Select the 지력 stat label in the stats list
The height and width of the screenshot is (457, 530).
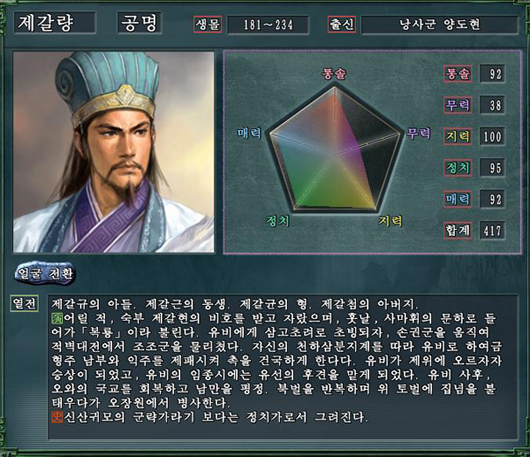[x=458, y=136]
